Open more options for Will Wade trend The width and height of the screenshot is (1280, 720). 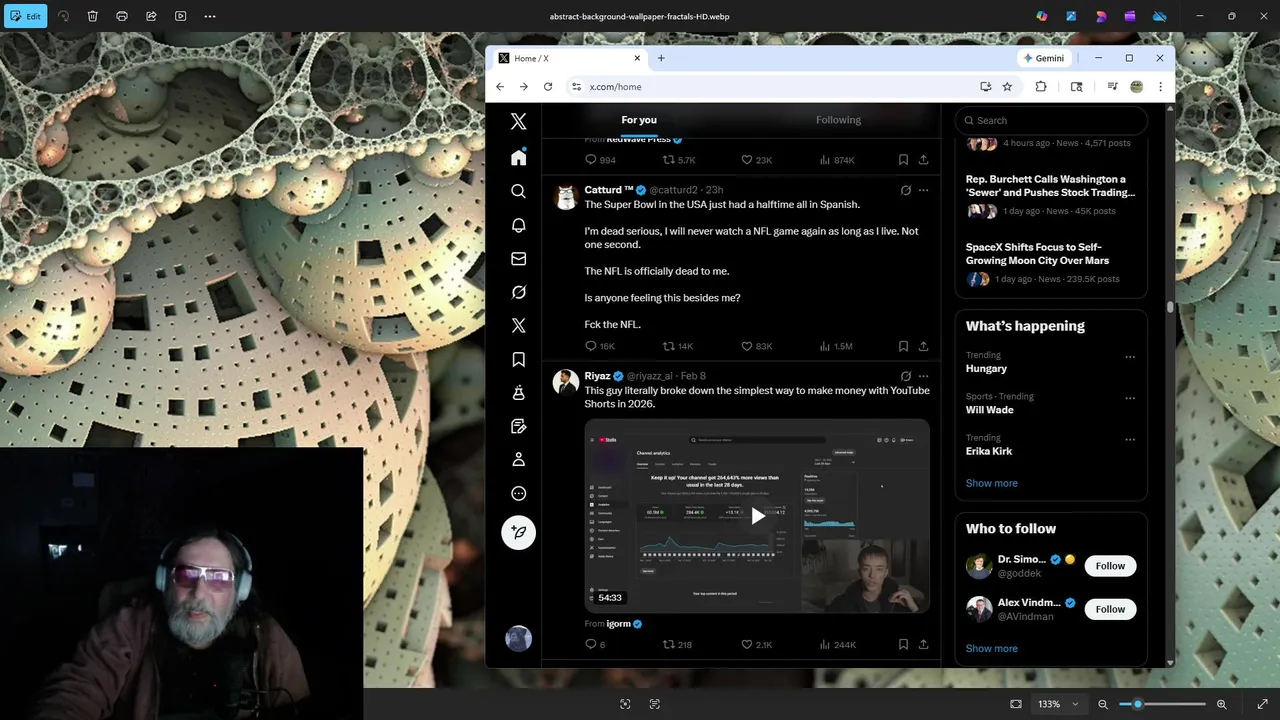1130,398
